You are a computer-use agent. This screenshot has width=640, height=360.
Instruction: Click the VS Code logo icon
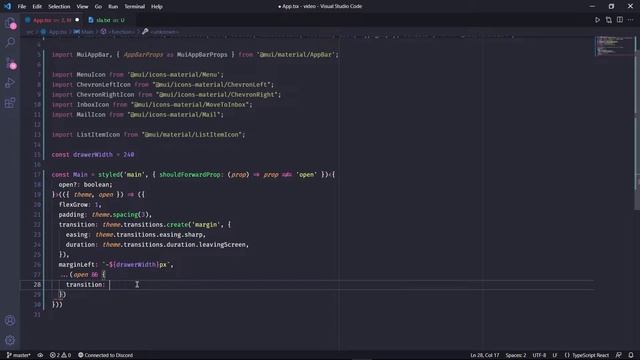pos(7,6)
